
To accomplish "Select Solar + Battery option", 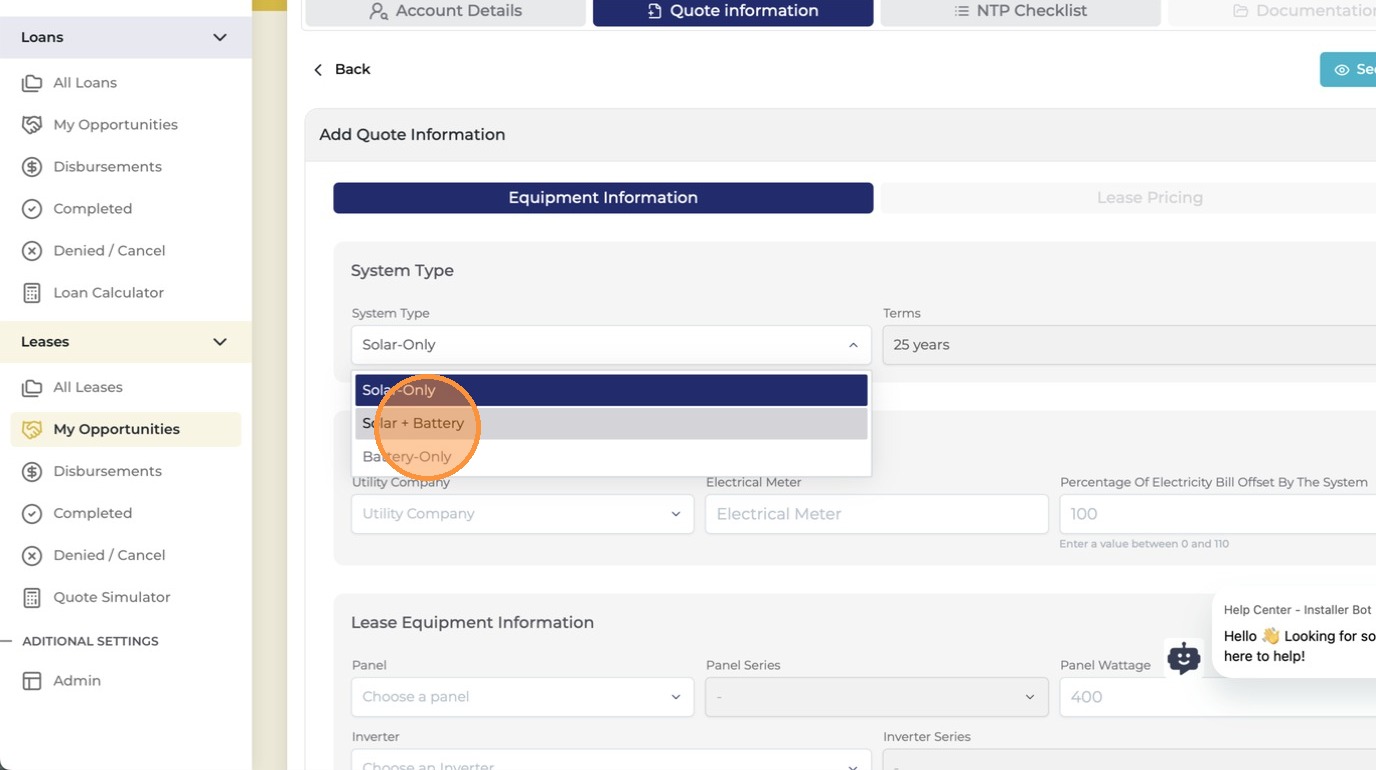I will click(611, 423).
